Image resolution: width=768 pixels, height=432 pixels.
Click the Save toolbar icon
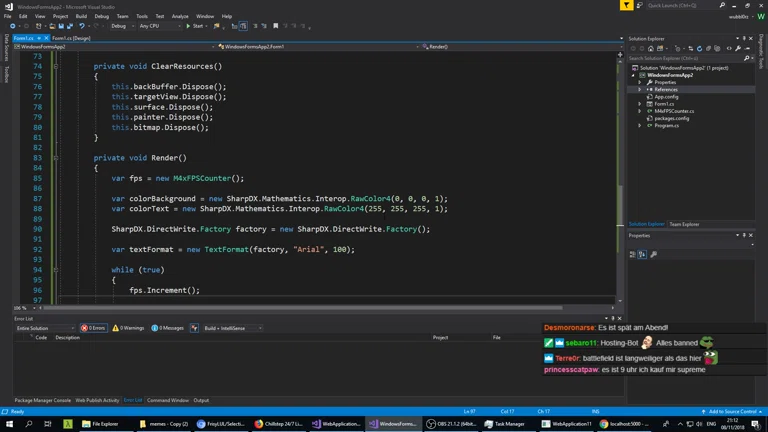(x=61, y=26)
